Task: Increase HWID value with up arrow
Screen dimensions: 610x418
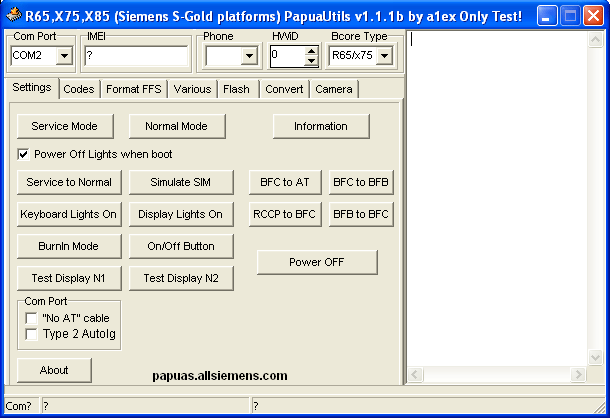Action: click(x=311, y=51)
